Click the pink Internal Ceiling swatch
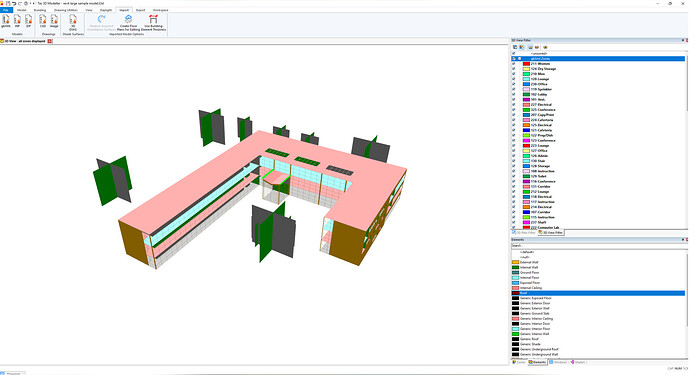 coord(515,288)
